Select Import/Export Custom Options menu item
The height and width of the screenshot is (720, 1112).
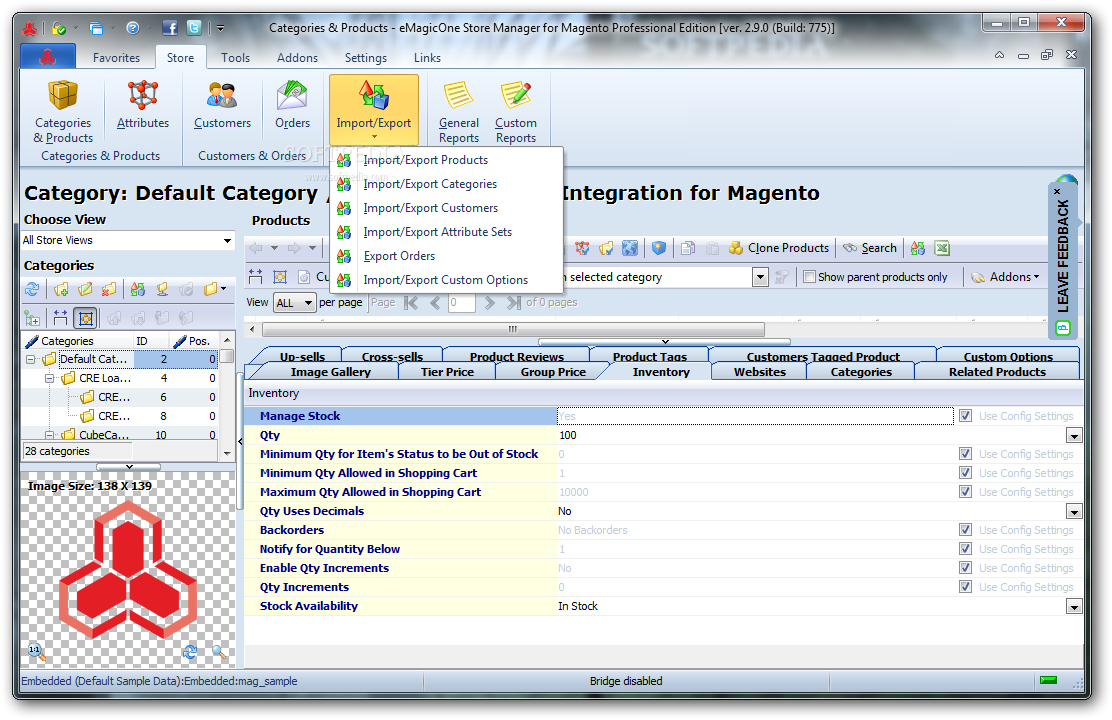pos(447,280)
